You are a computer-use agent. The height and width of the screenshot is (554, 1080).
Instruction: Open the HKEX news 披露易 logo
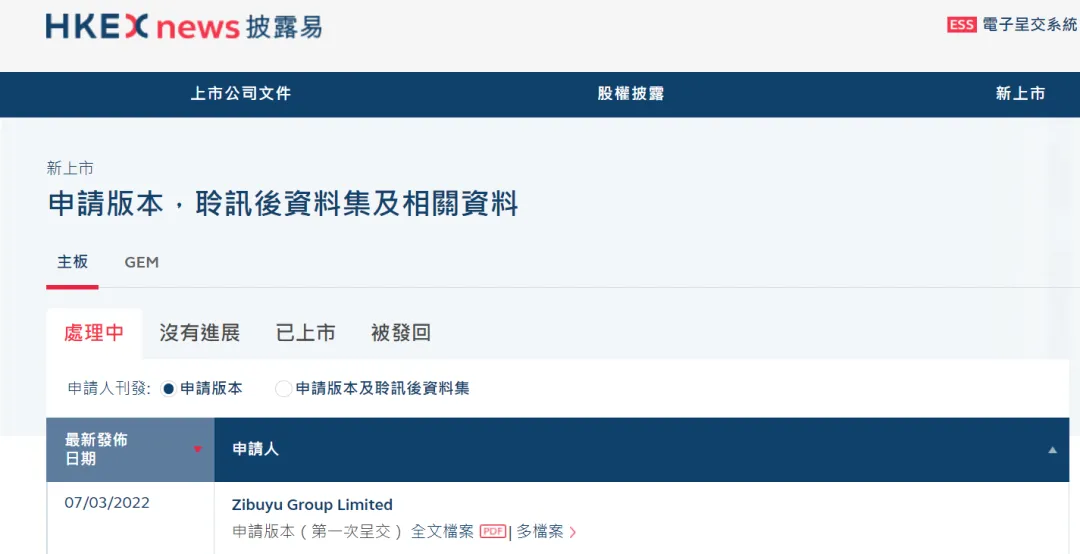[x=183, y=27]
